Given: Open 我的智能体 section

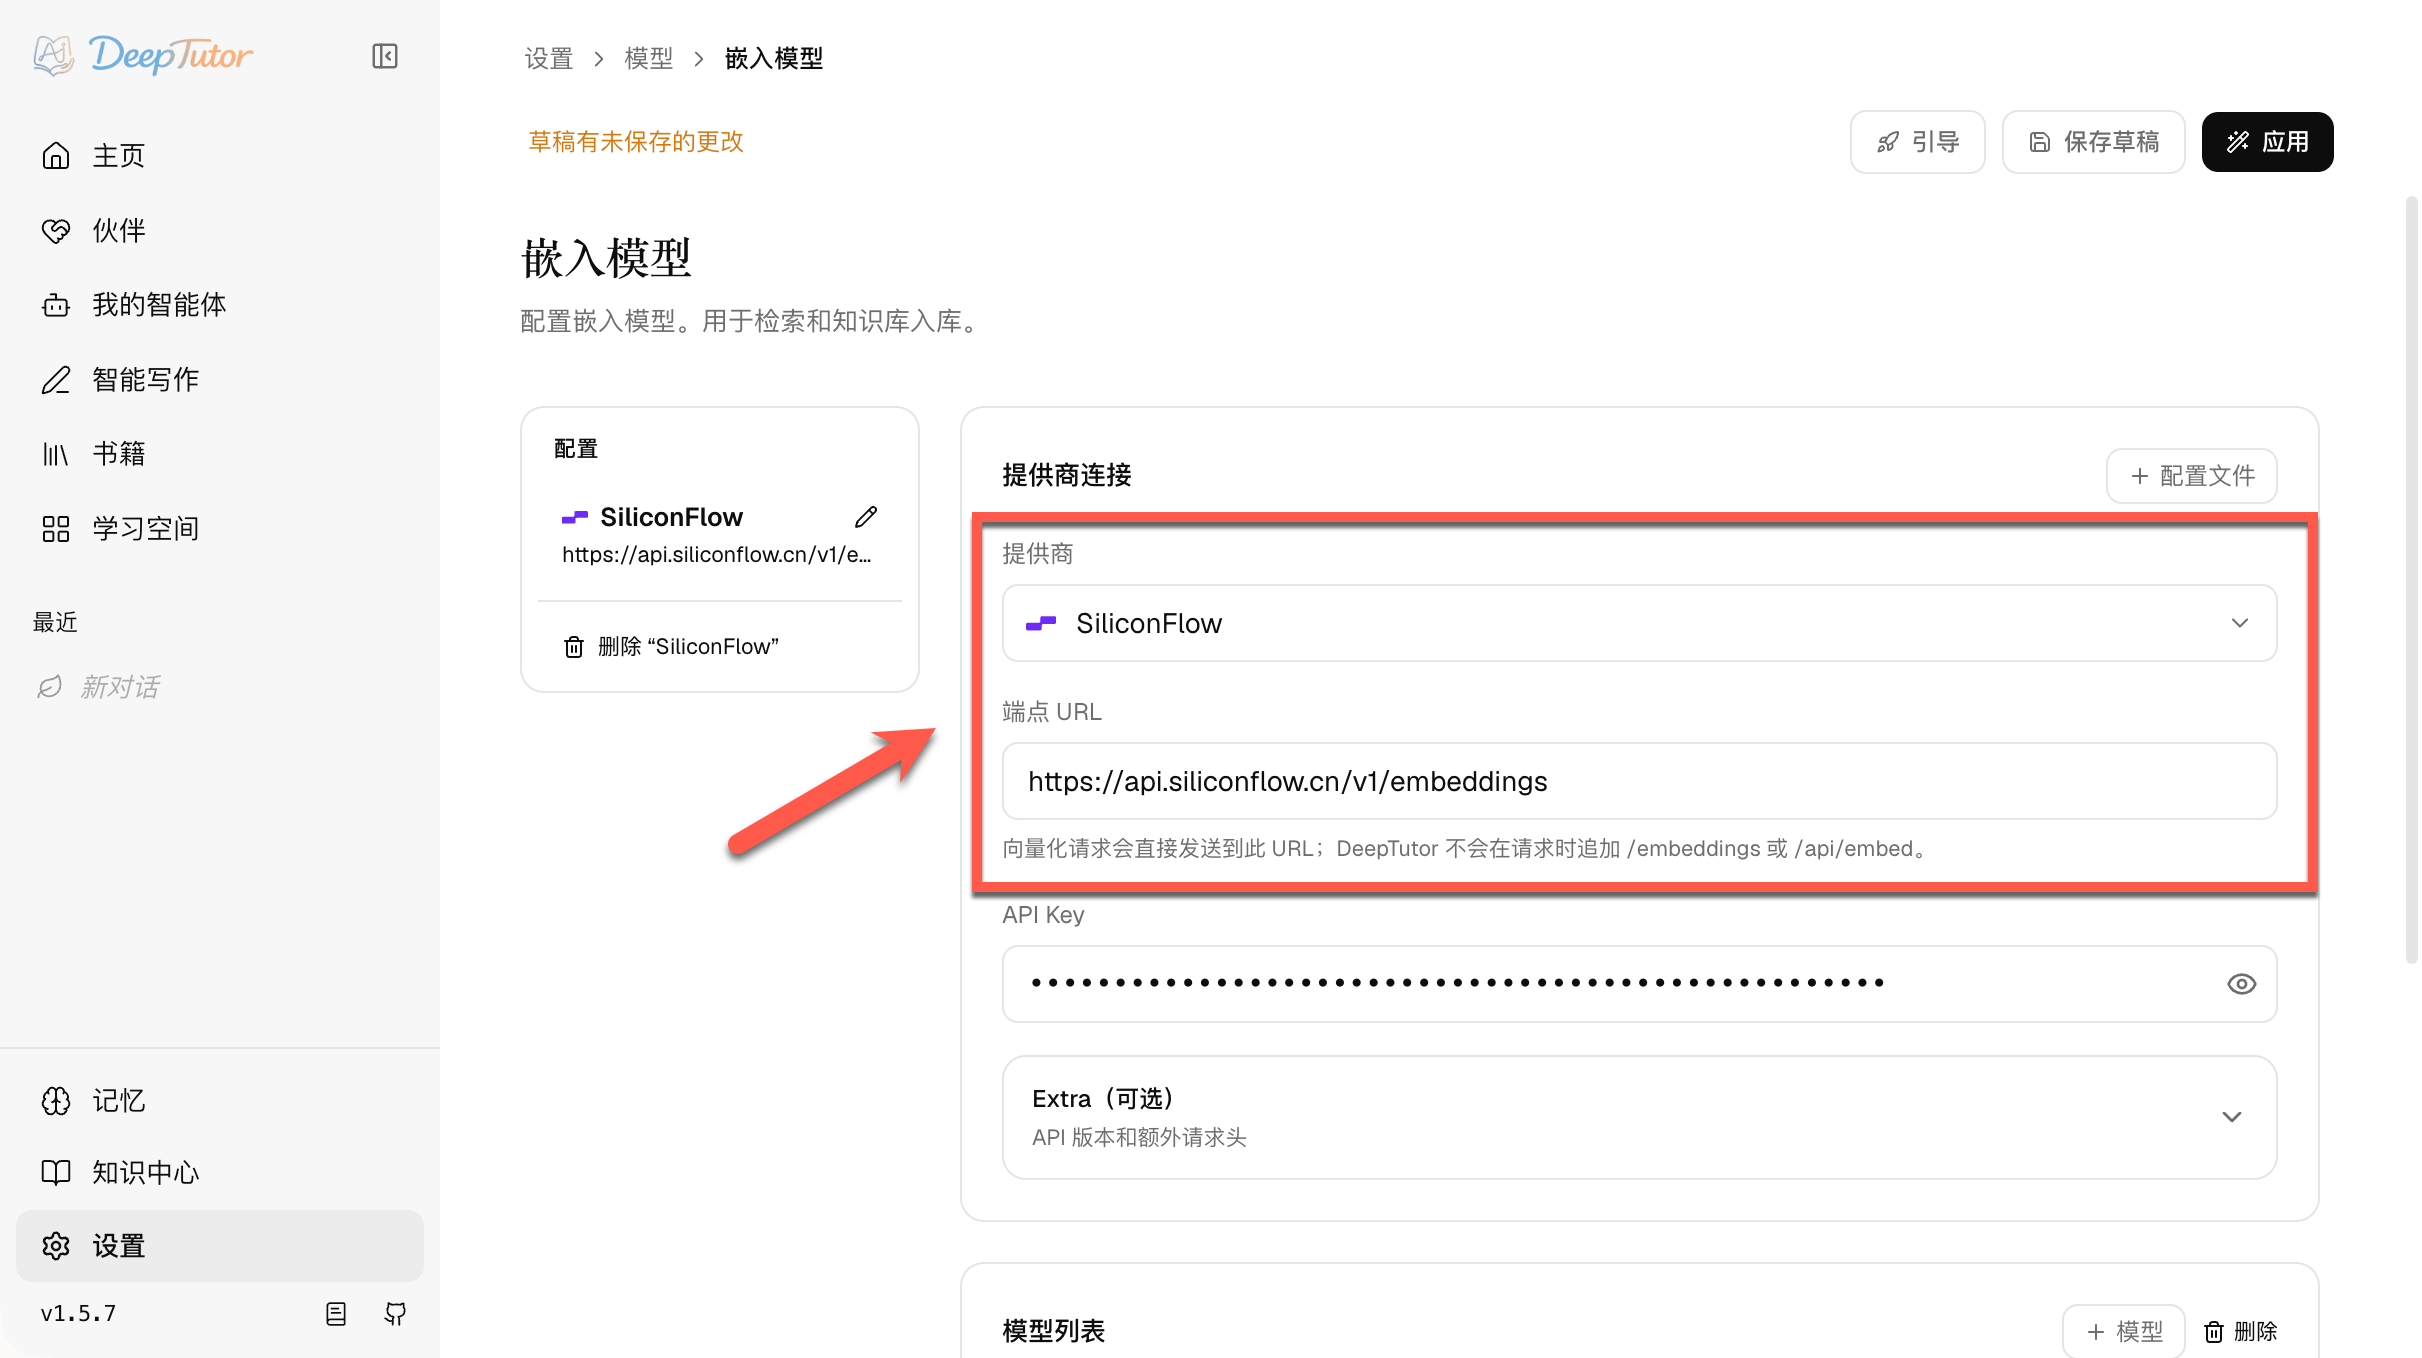Looking at the screenshot, I should pyautogui.click(x=219, y=305).
